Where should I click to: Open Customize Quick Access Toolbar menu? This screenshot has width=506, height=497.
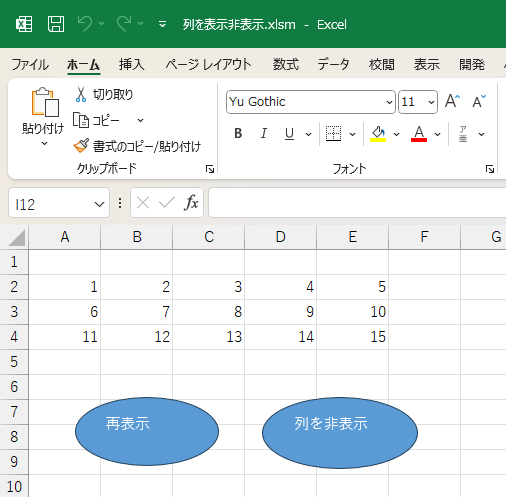click(162, 24)
